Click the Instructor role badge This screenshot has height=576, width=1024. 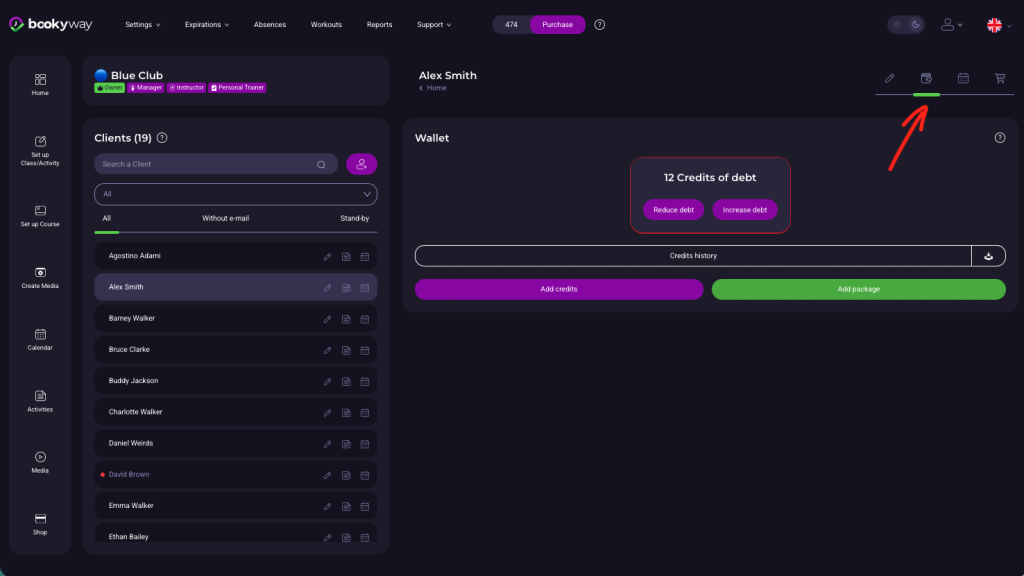coord(186,88)
